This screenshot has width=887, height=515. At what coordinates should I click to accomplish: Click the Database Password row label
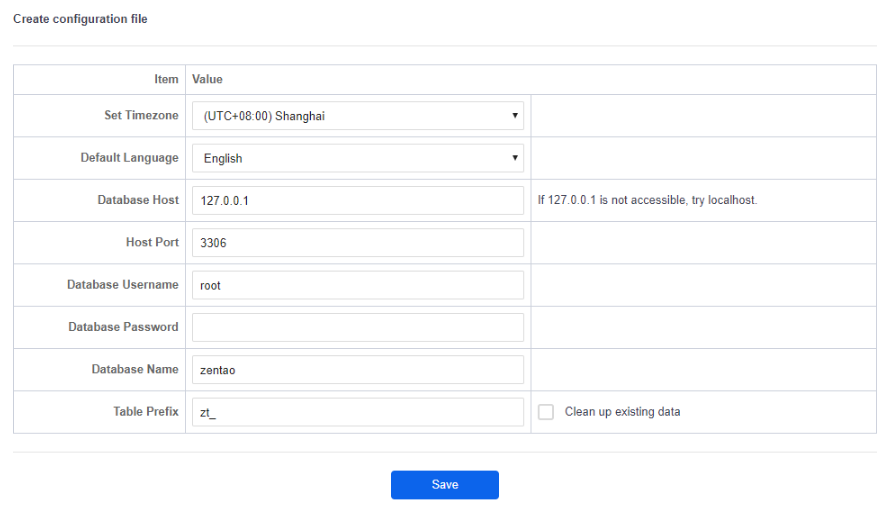coord(123,327)
